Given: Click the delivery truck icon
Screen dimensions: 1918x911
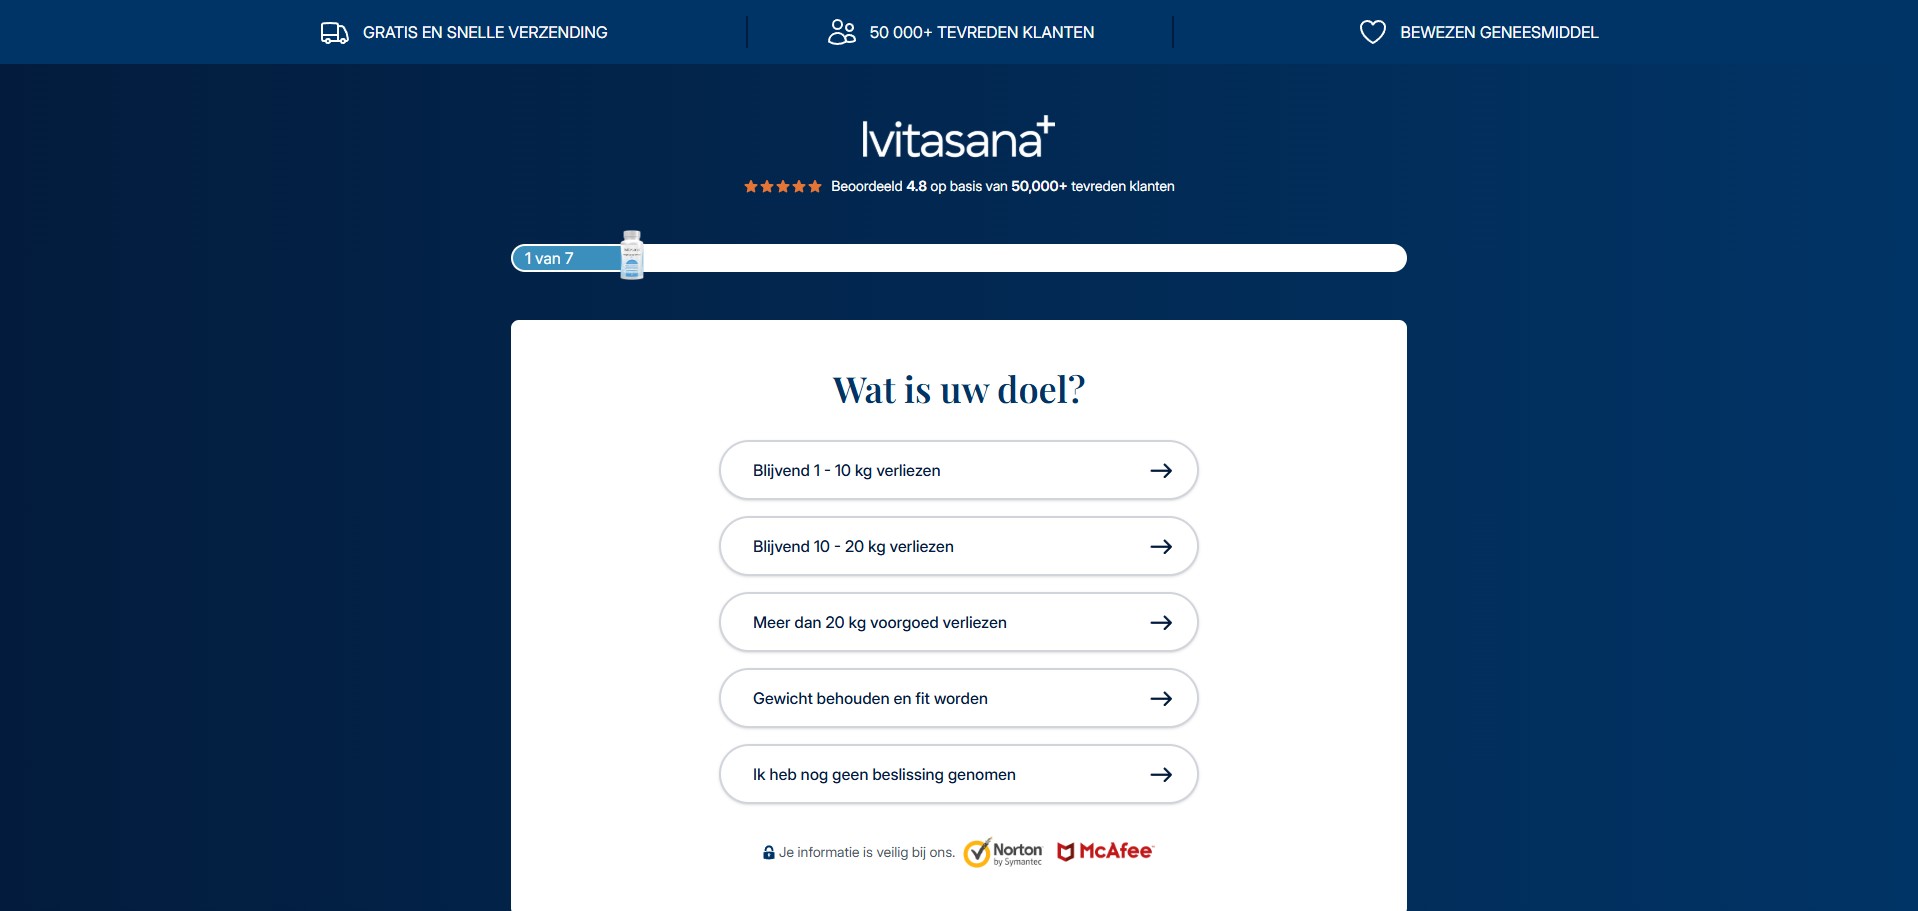Looking at the screenshot, I should [334, 33].
